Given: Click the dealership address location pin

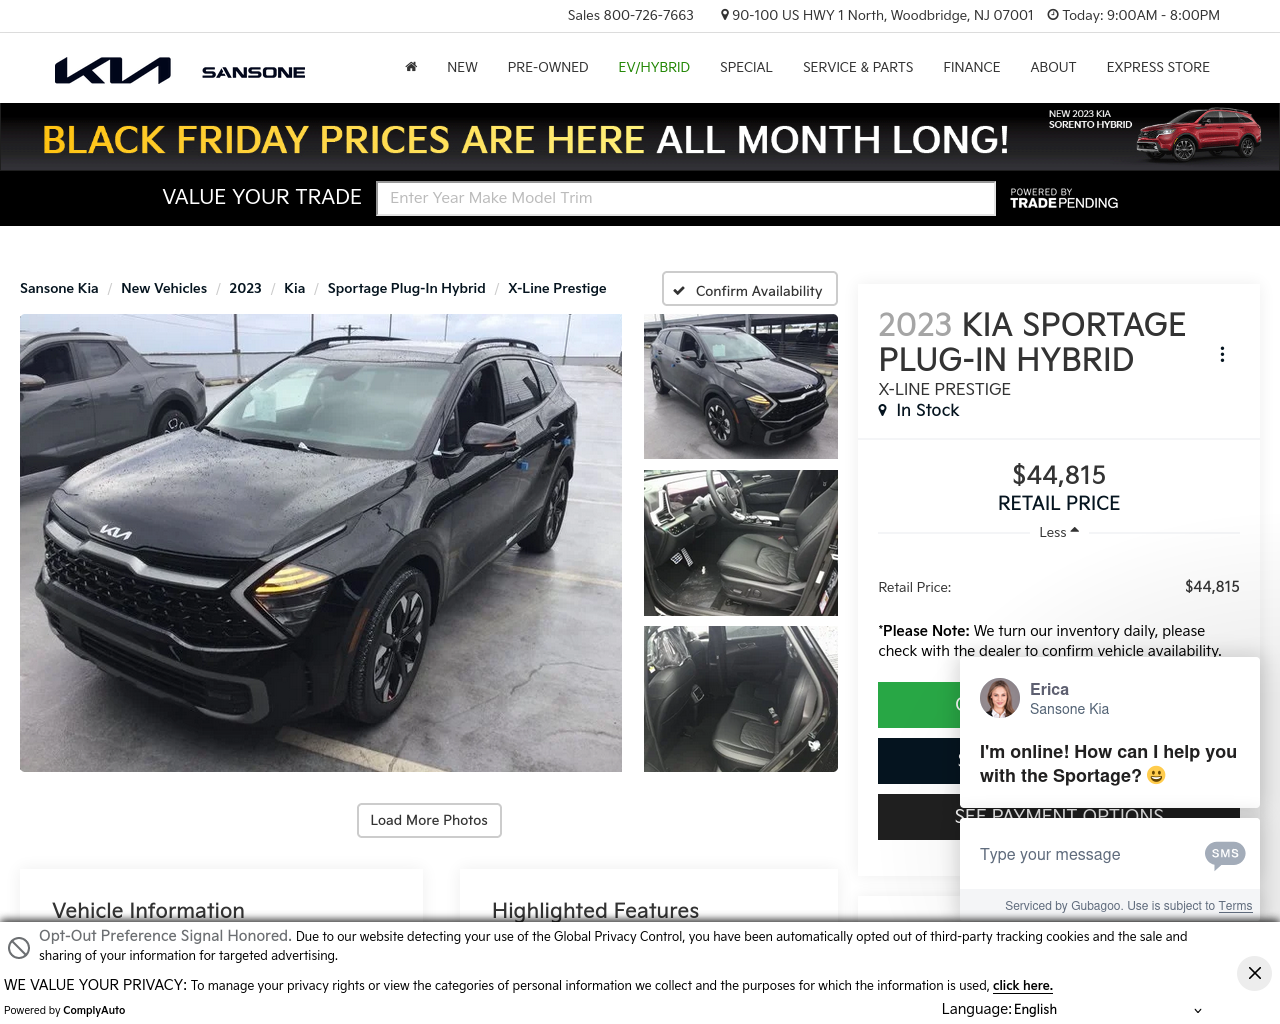Looking at the screenshot, I should pos(725,15).
